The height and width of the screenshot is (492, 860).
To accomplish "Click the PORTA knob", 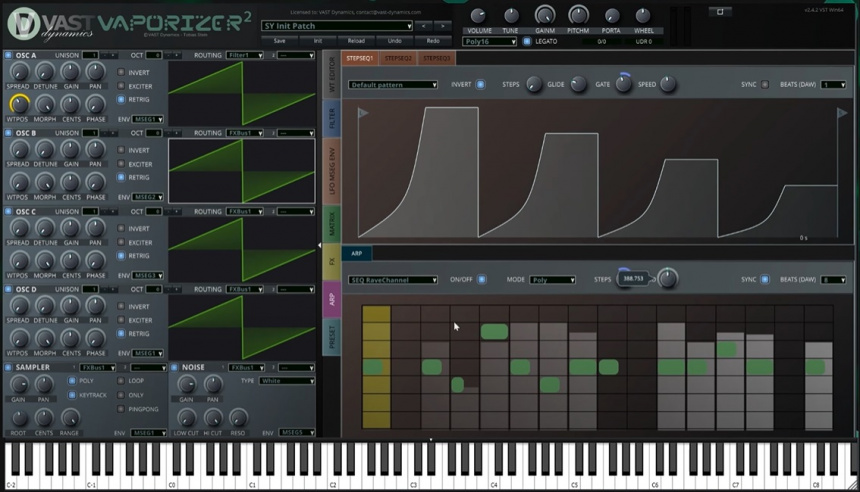I will tap(612, 15).
